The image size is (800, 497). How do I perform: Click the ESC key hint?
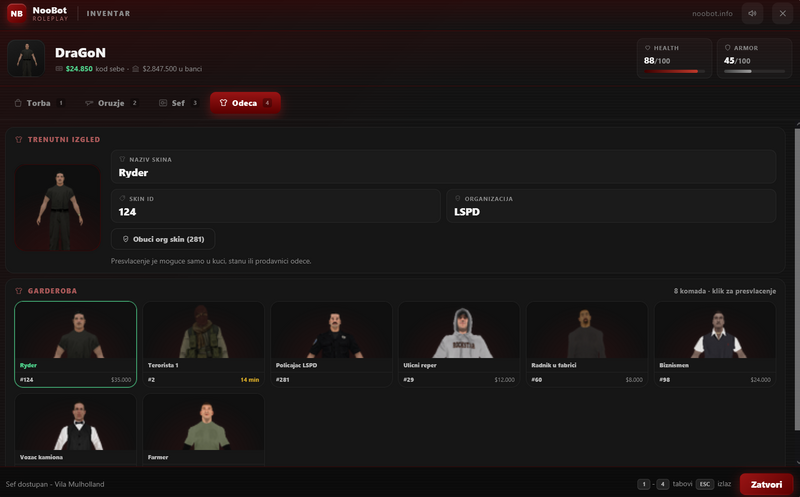pos(705,484)
